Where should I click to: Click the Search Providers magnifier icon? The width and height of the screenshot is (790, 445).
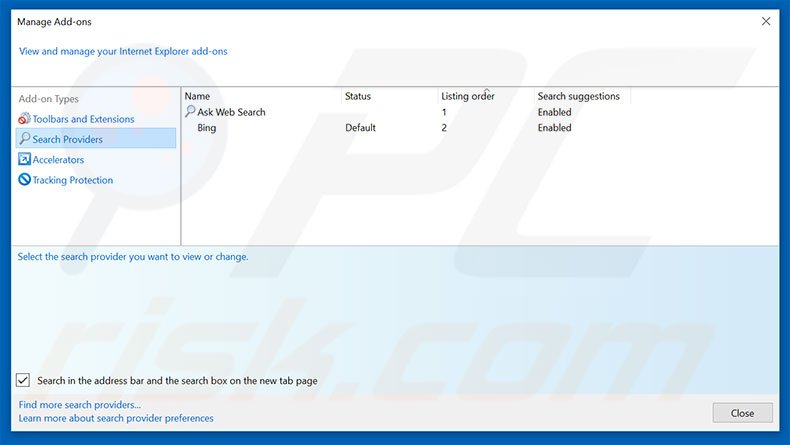pos(24,139)
